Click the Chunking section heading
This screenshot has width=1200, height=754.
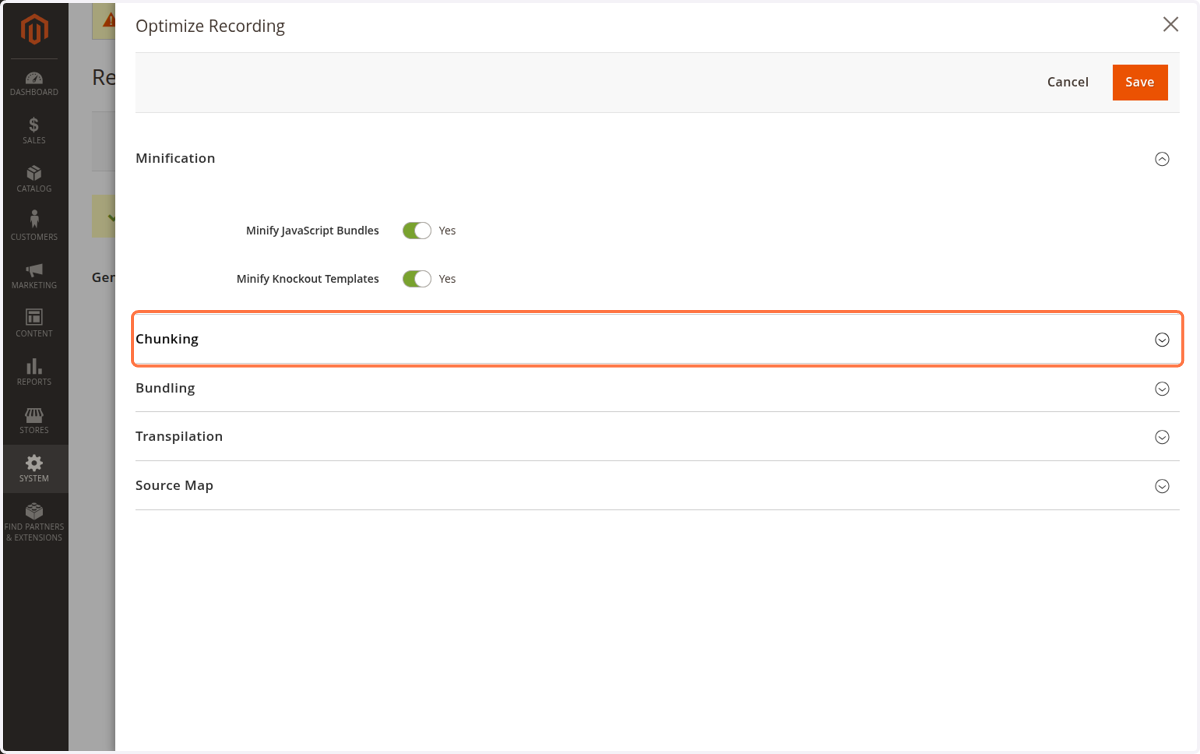[167, 339]
